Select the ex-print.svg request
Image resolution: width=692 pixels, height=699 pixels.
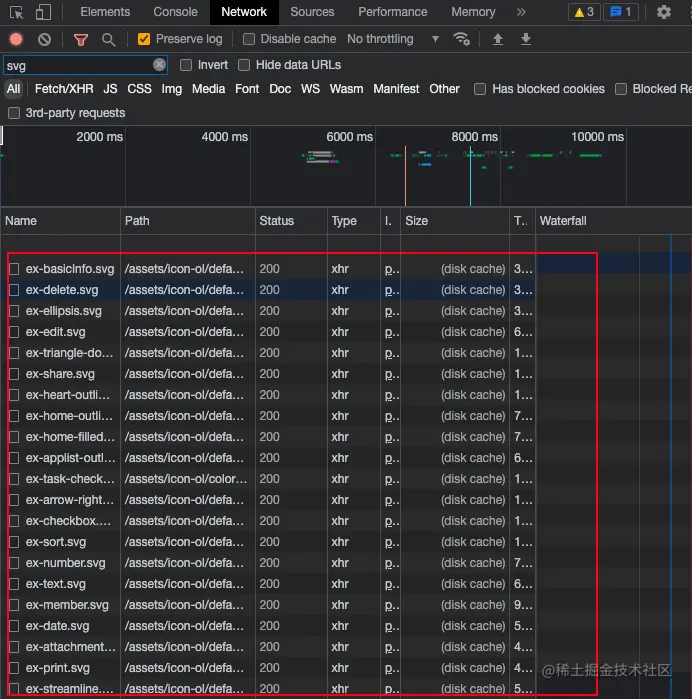pyautogui.click(x=58, y=668)
